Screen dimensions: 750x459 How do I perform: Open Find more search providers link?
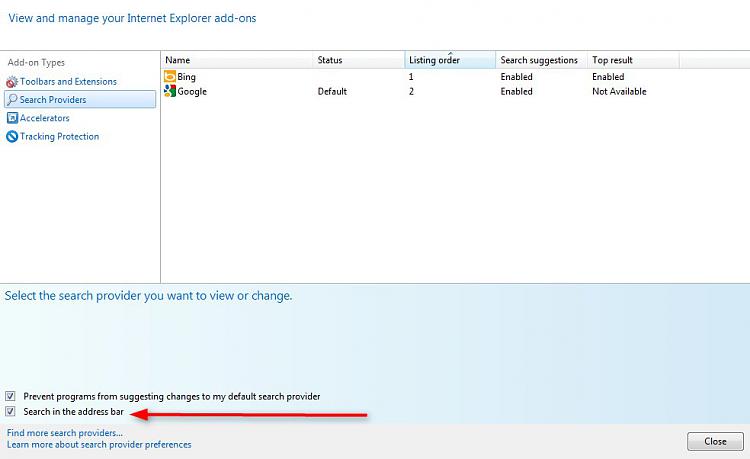[65, 433]
